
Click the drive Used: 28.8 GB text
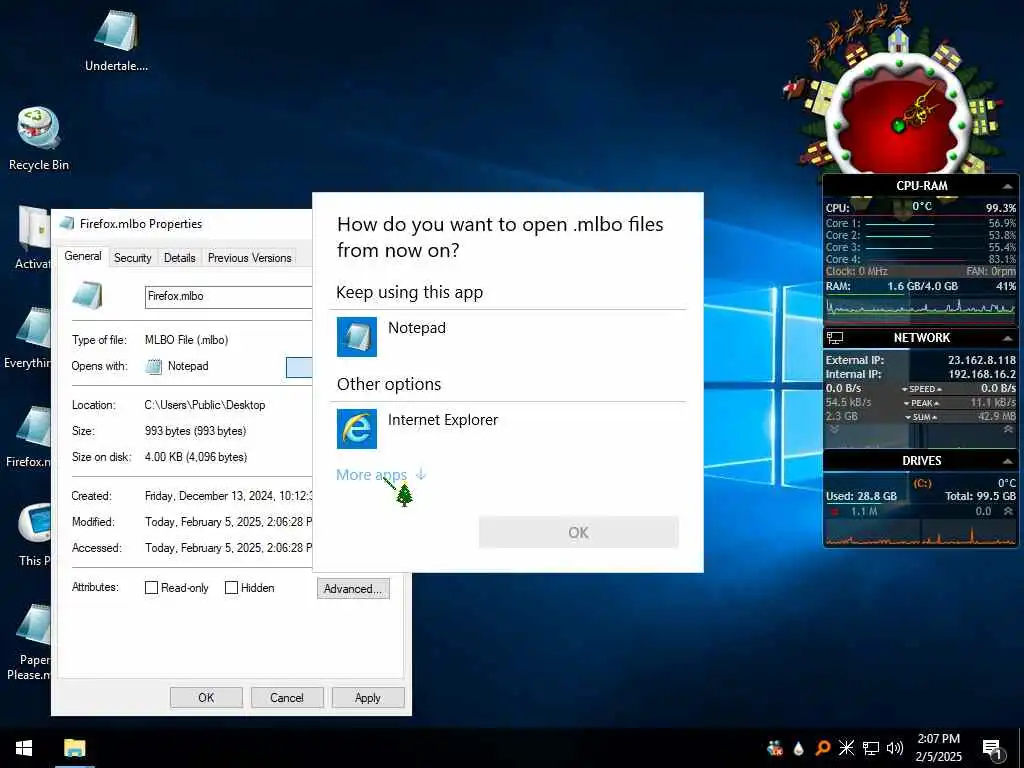click(x=861, y=496)
